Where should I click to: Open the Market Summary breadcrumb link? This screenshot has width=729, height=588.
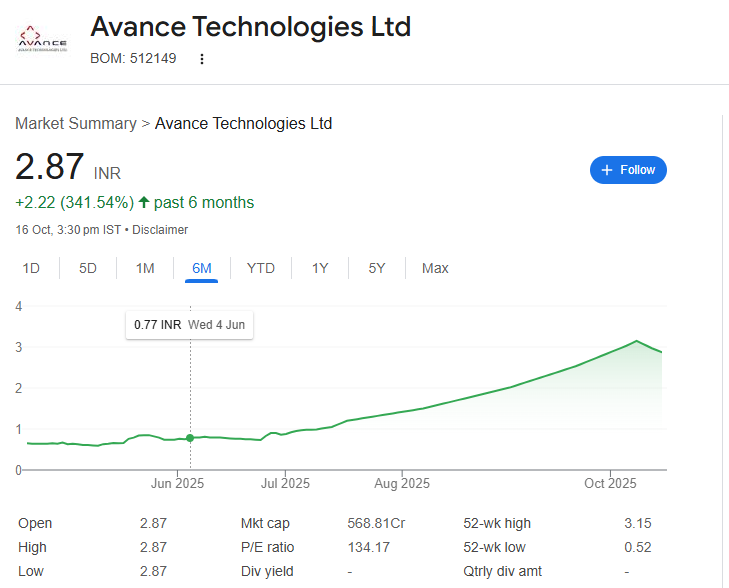point(76,124)
